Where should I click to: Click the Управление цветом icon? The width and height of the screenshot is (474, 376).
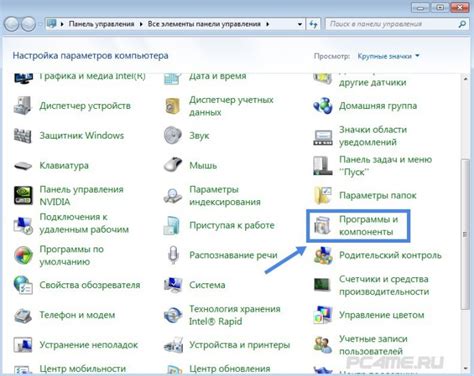[323, 315]
